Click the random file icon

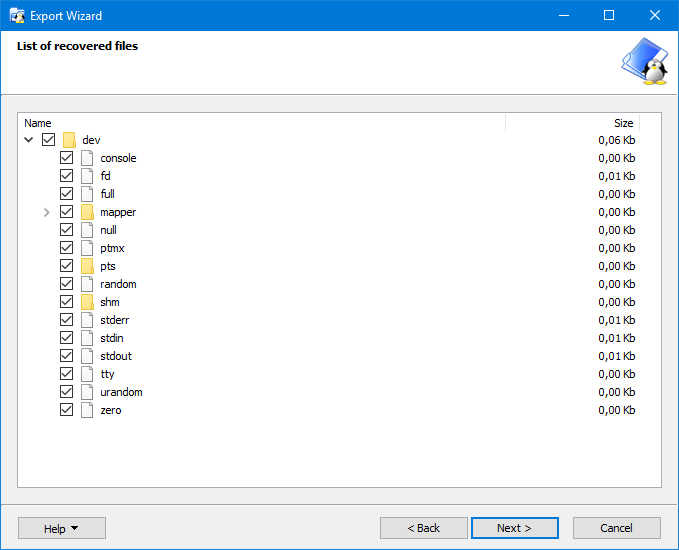tap(87, 284)
